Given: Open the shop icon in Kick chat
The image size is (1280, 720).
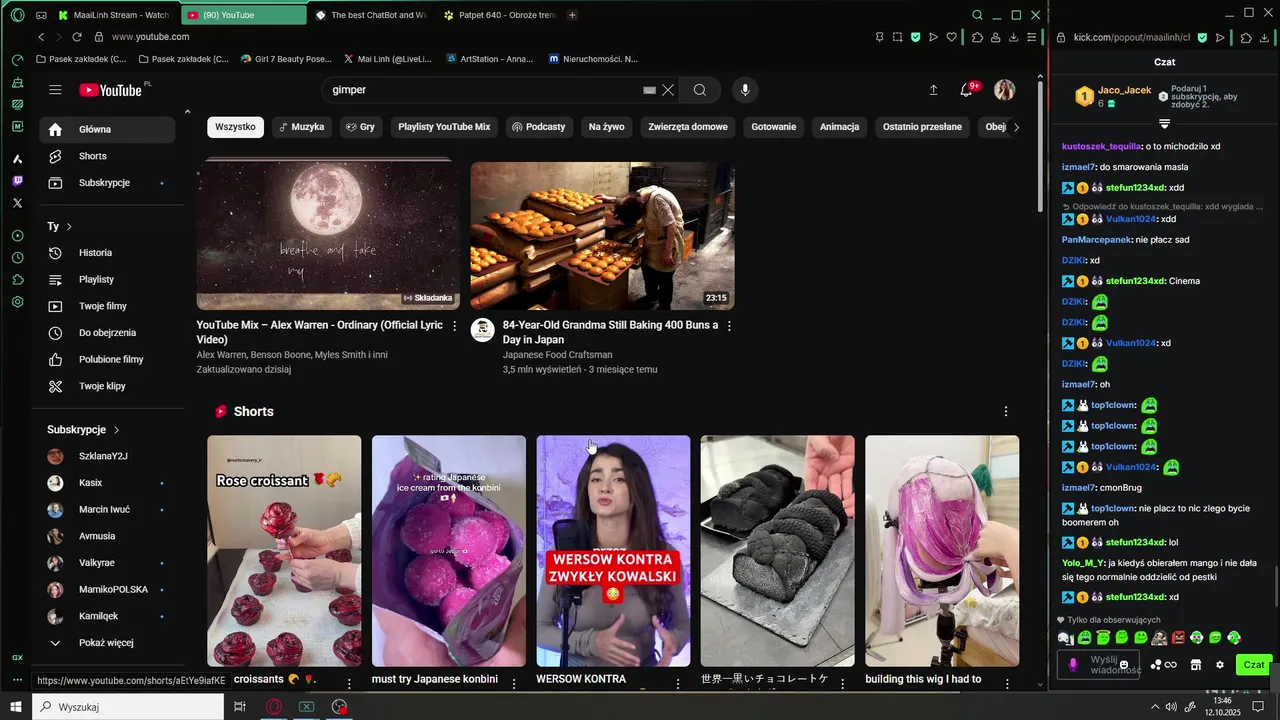Looking at the screenshot, I should point(1195,665).
